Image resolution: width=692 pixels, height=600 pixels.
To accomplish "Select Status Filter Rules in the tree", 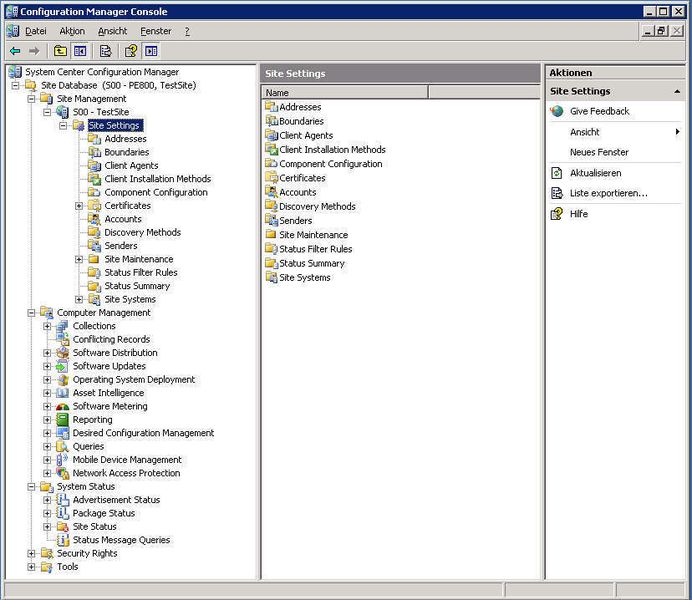I will click(x=141, y=273).
